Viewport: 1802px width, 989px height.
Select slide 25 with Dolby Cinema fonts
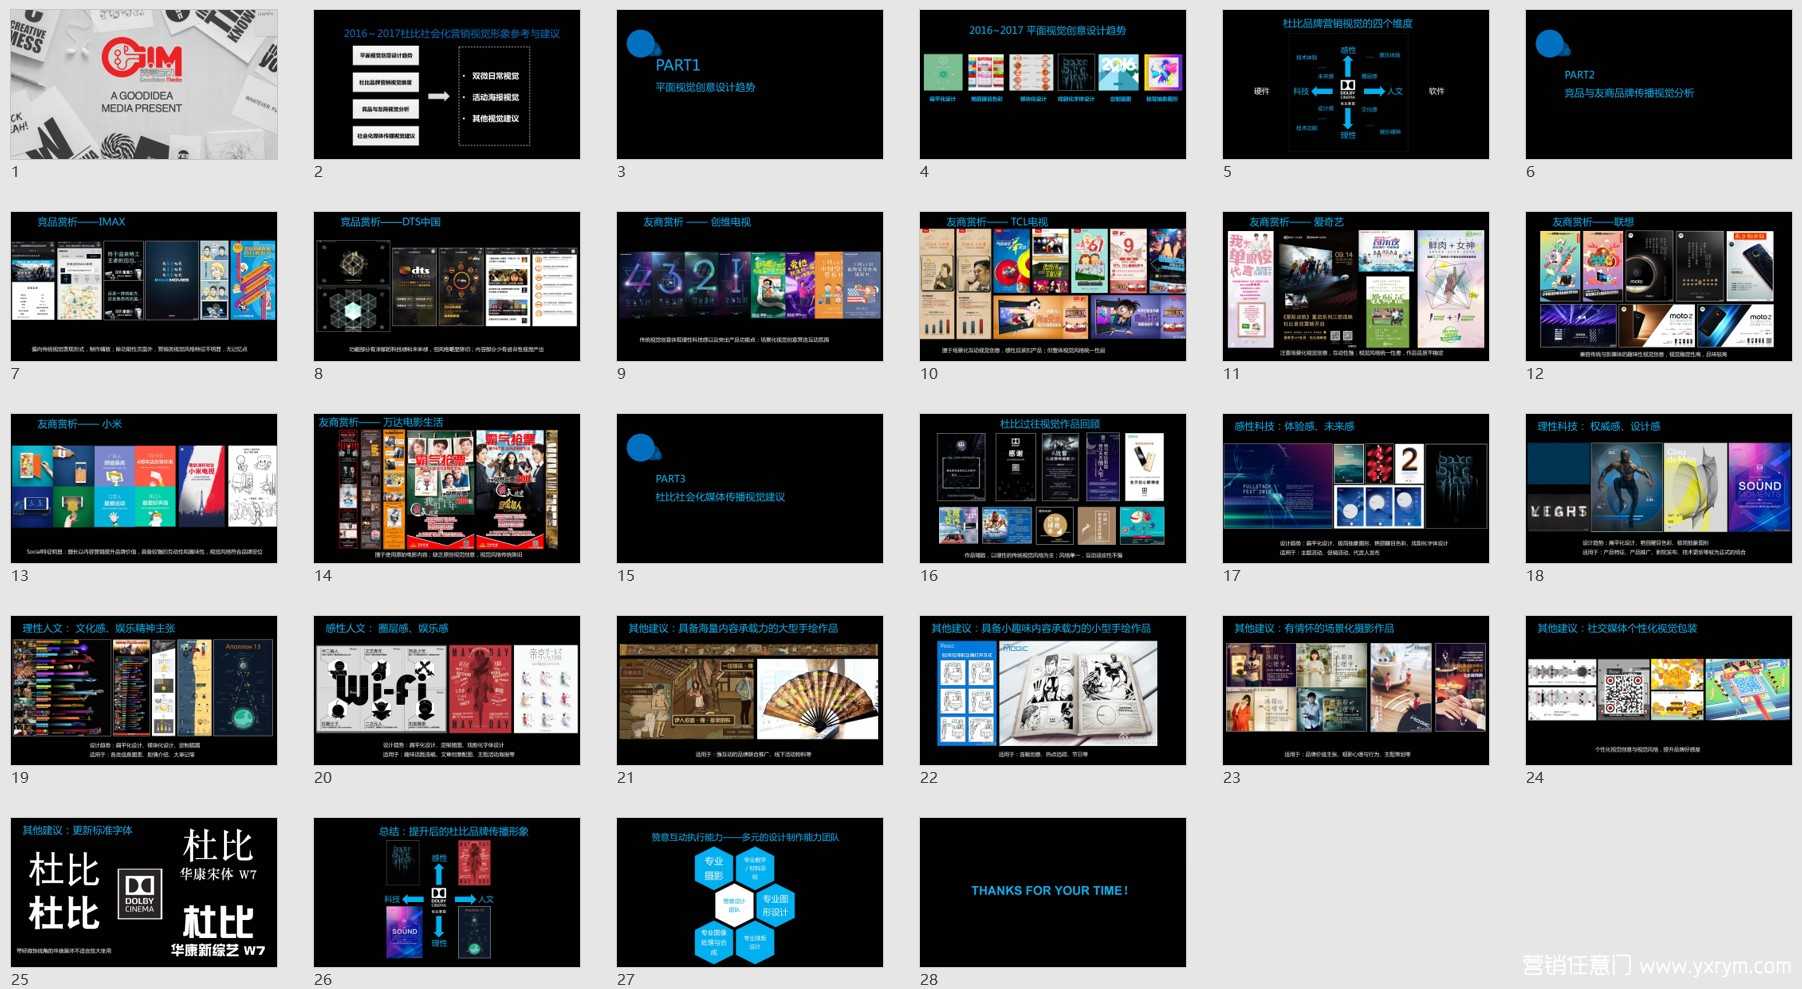144,892
